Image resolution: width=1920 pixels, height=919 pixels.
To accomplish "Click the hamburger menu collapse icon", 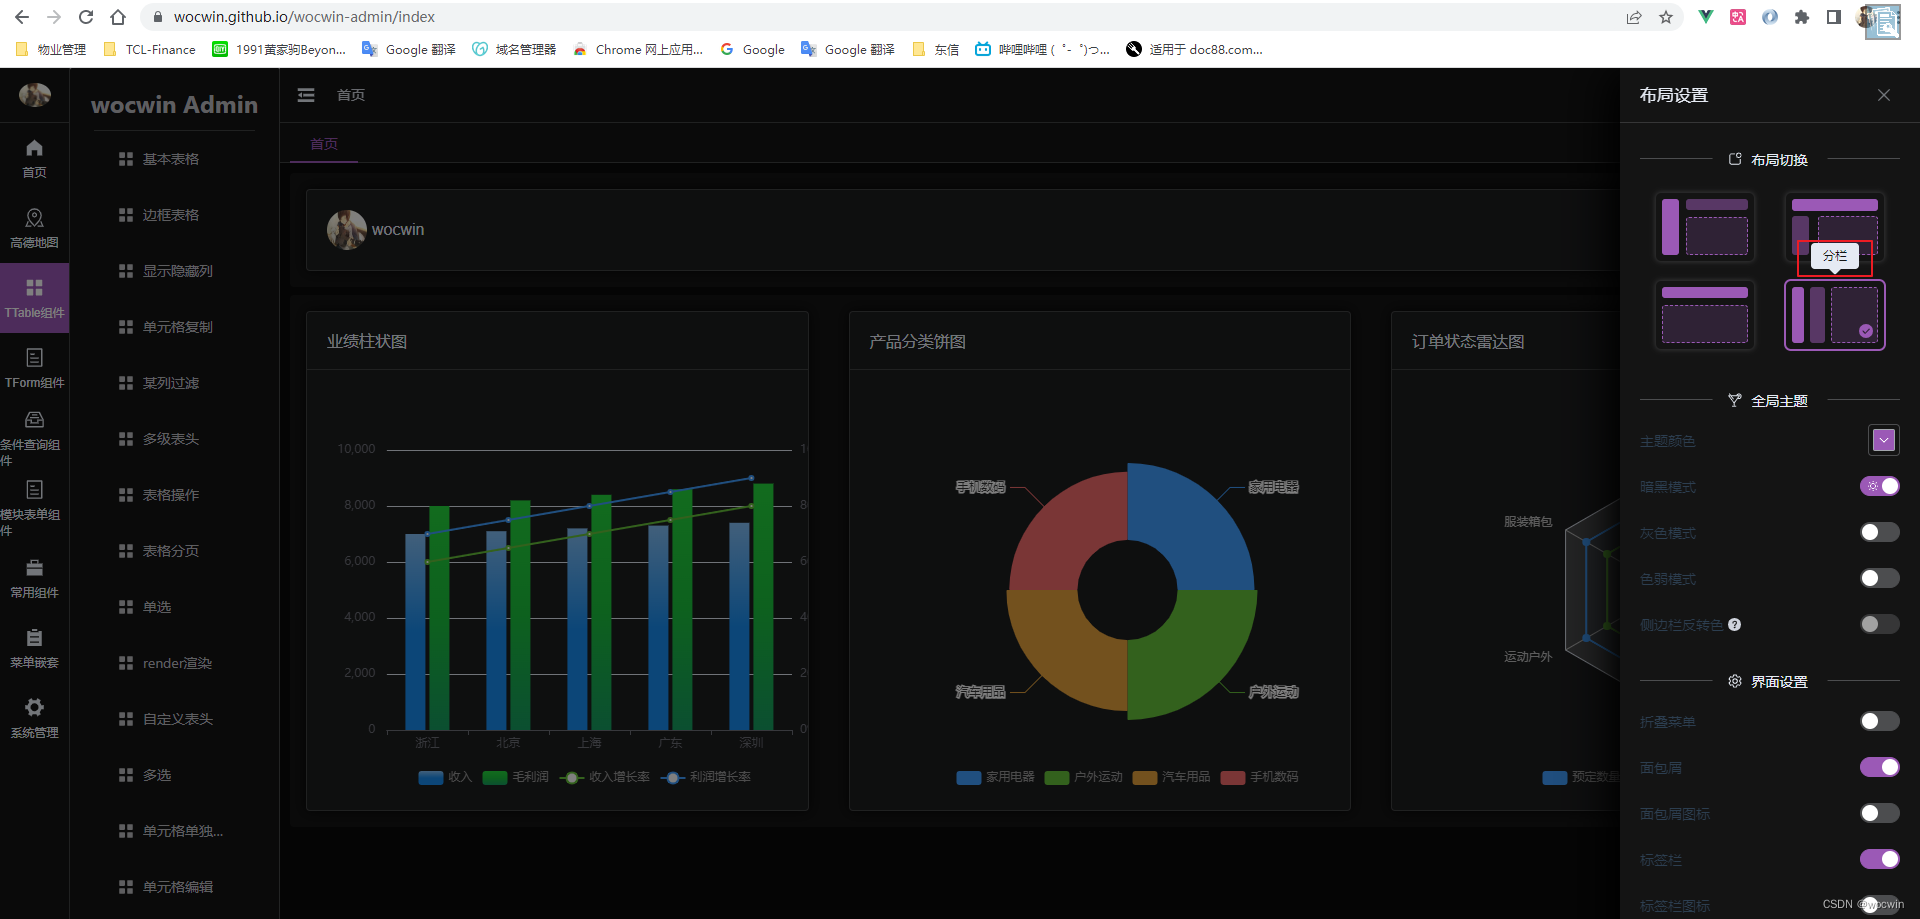I will click(306, 95).
